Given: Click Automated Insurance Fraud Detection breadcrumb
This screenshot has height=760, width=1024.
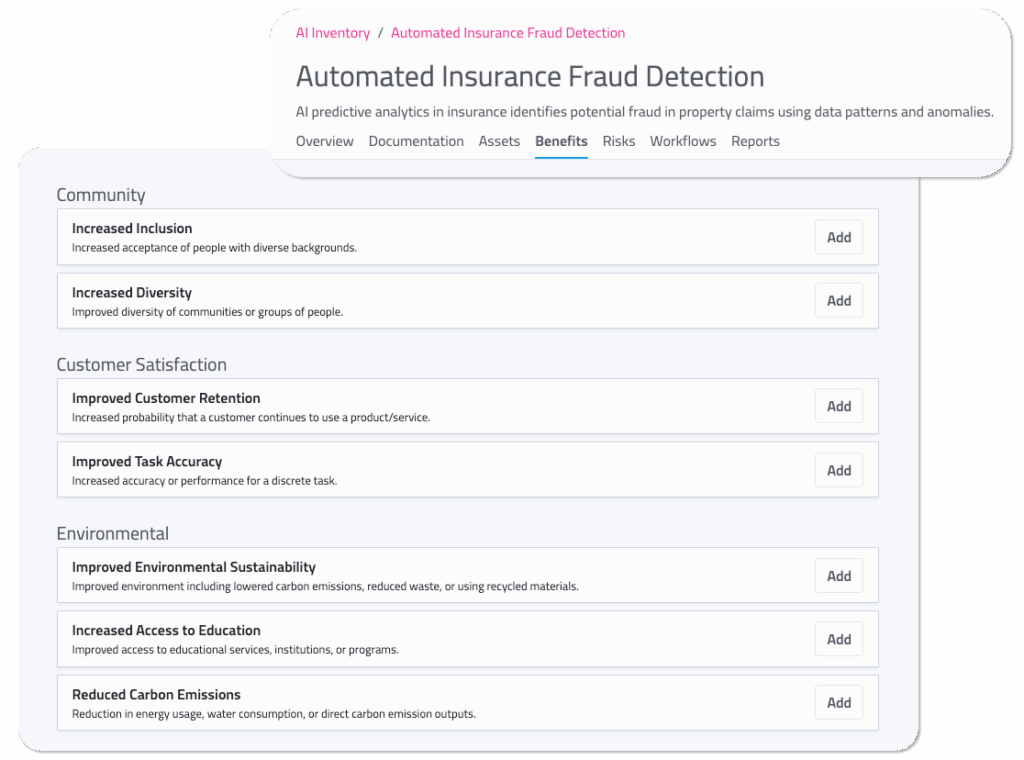Looking at the screenshot, I should [508, 33].
